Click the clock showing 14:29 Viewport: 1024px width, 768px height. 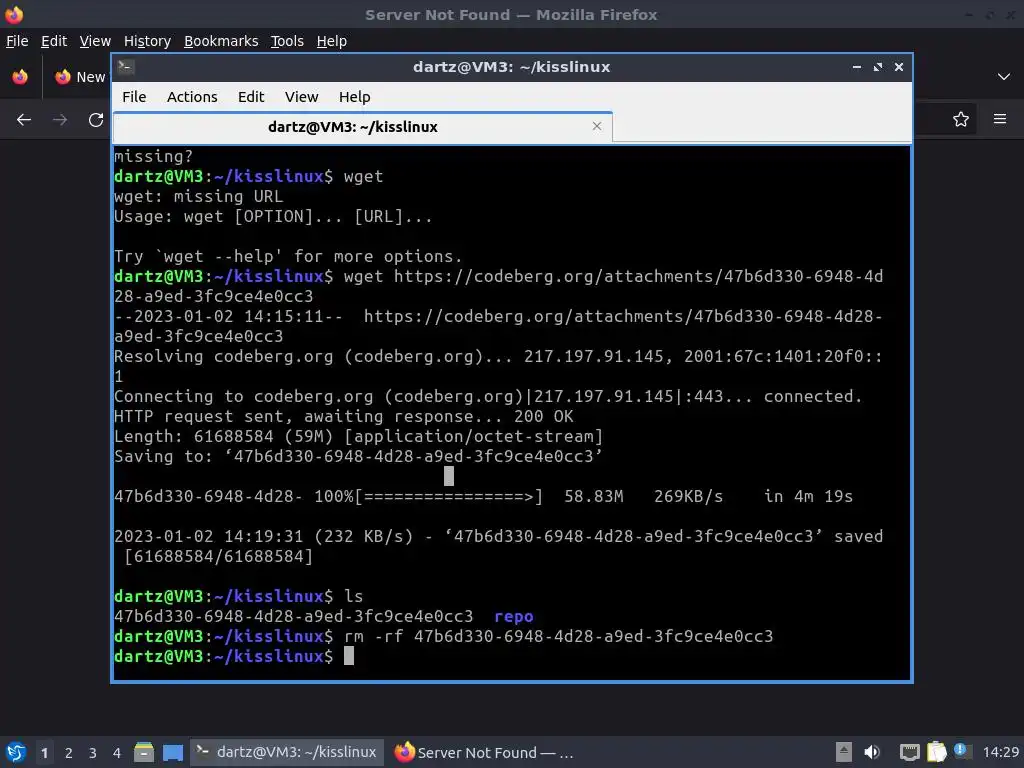[x=1000, y=752]
